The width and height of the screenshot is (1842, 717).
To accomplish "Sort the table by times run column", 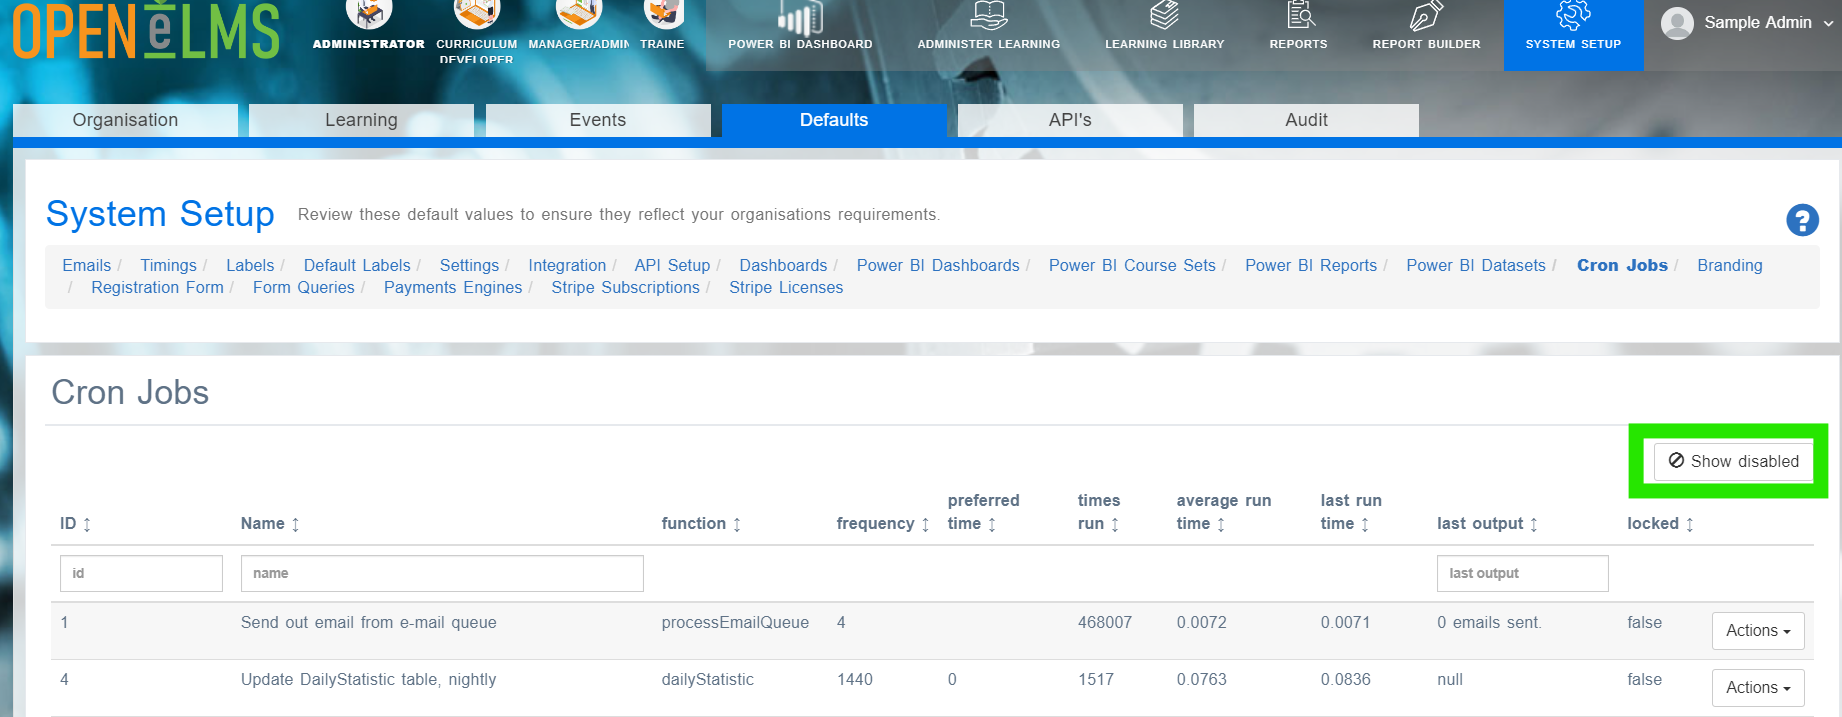I will click(x=1099, y=512).
